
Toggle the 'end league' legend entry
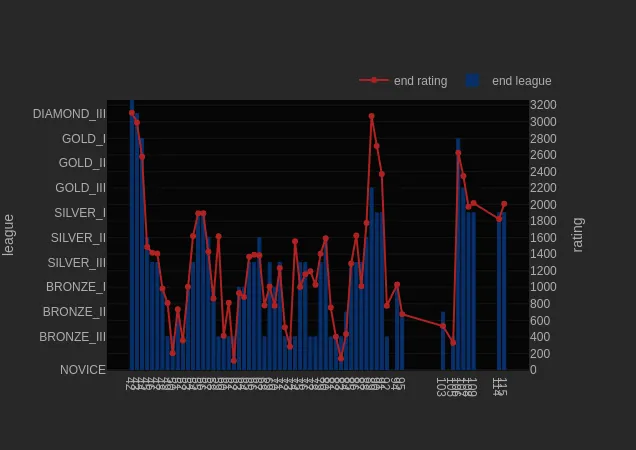[509, 81]
